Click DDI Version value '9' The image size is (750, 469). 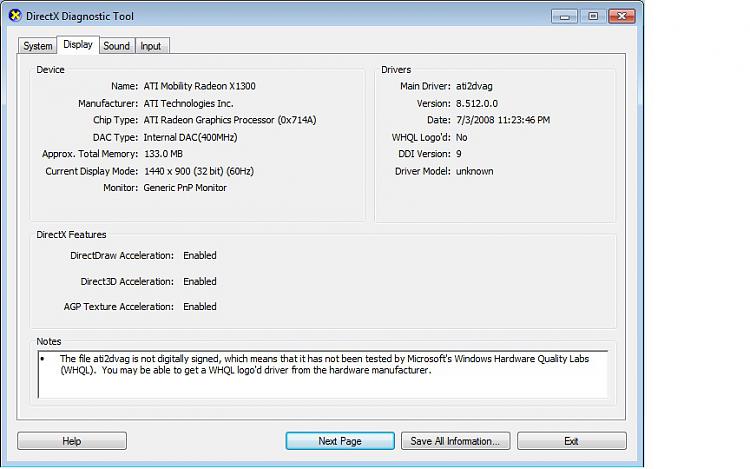click(x=459, y=154)
